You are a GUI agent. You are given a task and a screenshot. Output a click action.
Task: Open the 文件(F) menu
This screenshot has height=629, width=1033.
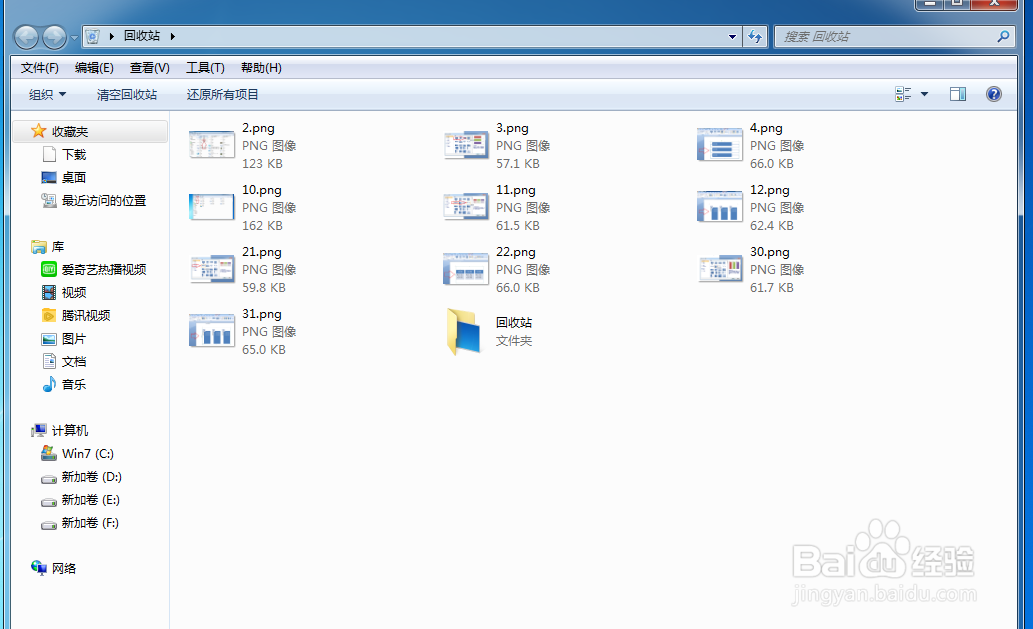pyautogui.click(x=40, y=68)
